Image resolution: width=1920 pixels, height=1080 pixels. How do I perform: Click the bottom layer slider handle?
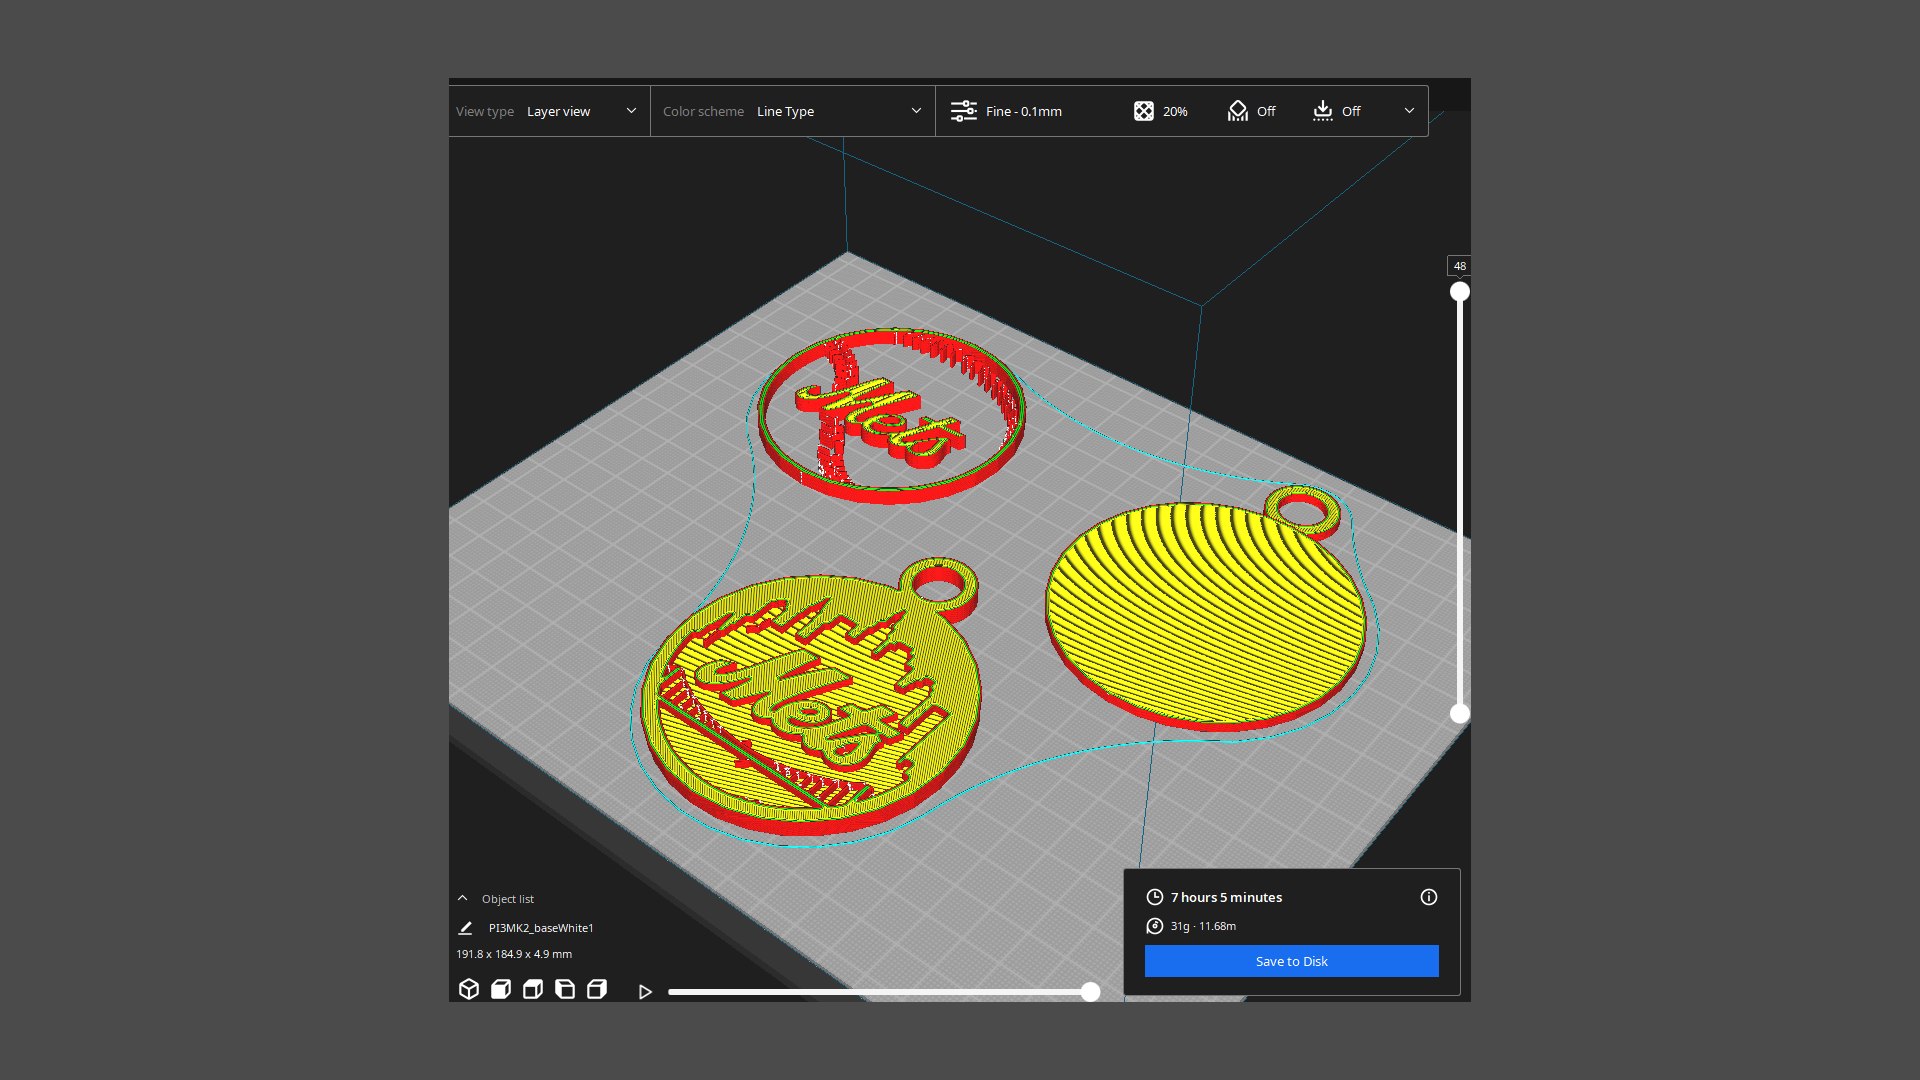coord(1460,714)
